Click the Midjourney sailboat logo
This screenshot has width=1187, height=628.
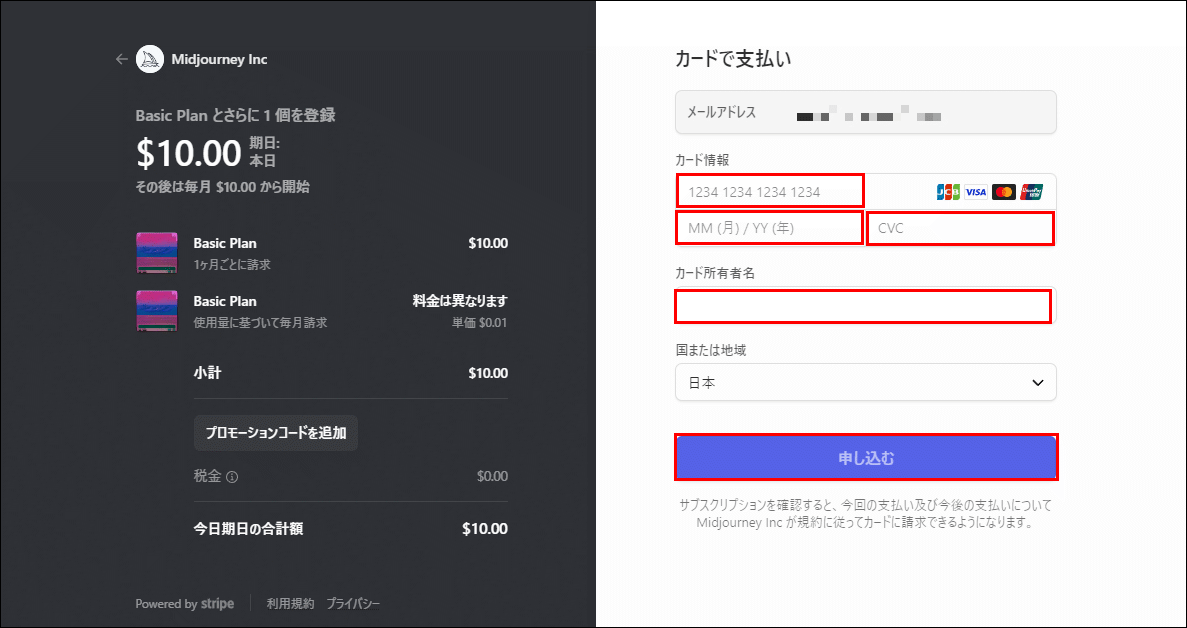coord(150,59)
